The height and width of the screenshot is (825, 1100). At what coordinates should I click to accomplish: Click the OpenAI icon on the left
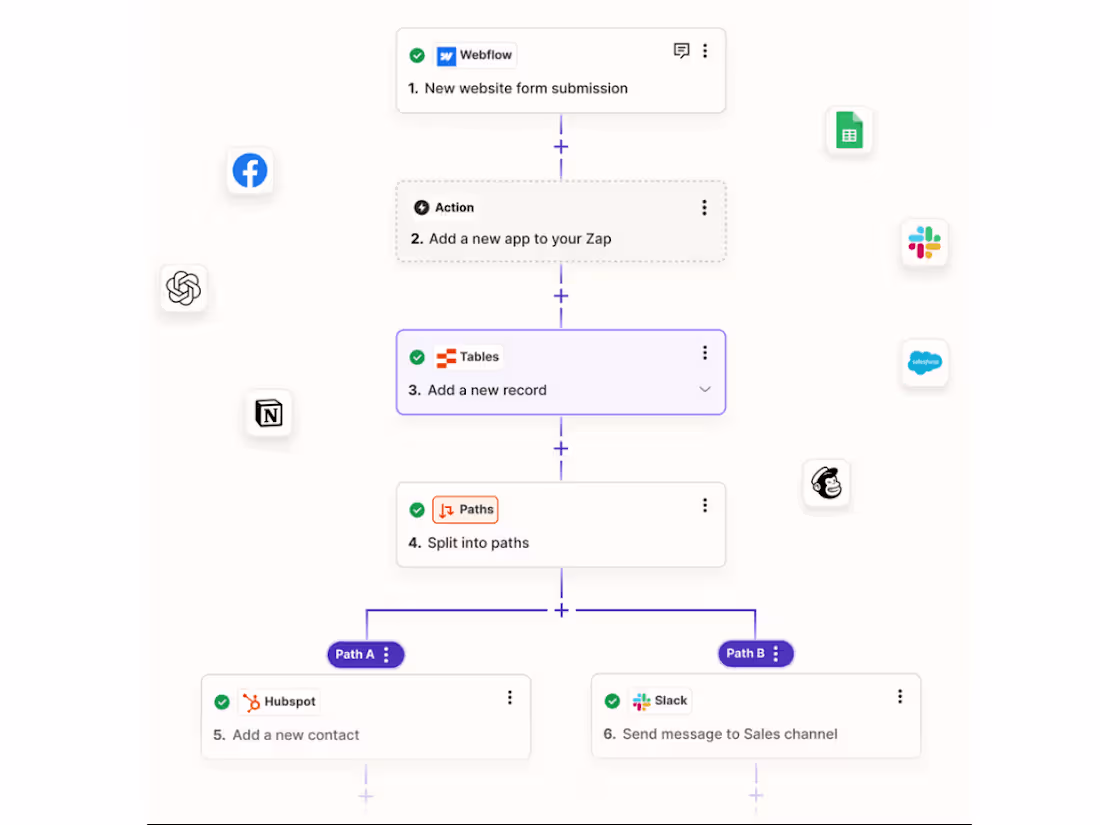(184, 289)
